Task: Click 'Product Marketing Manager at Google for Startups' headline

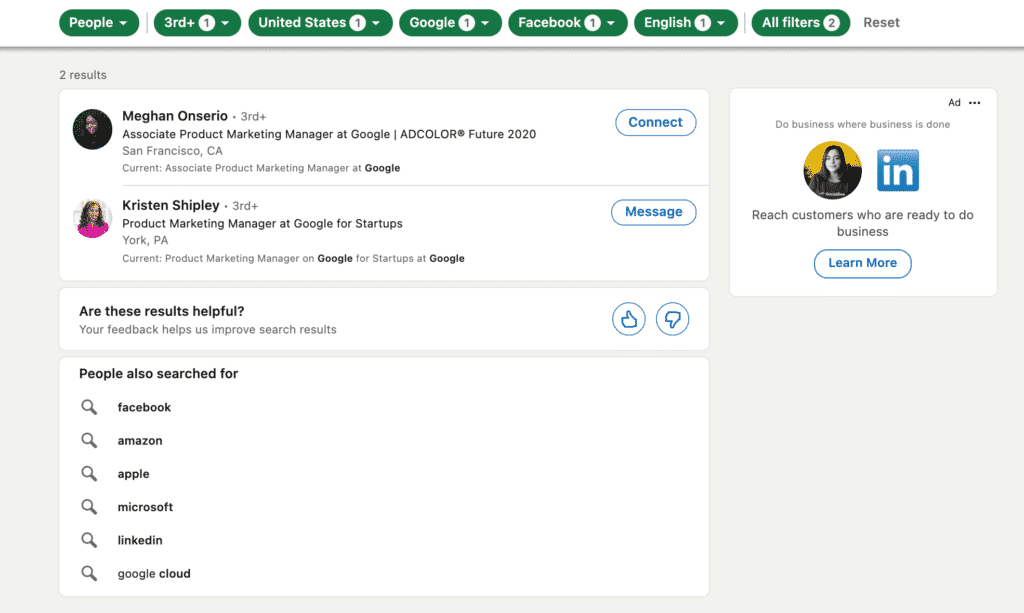Action: [x=263, y=224]
